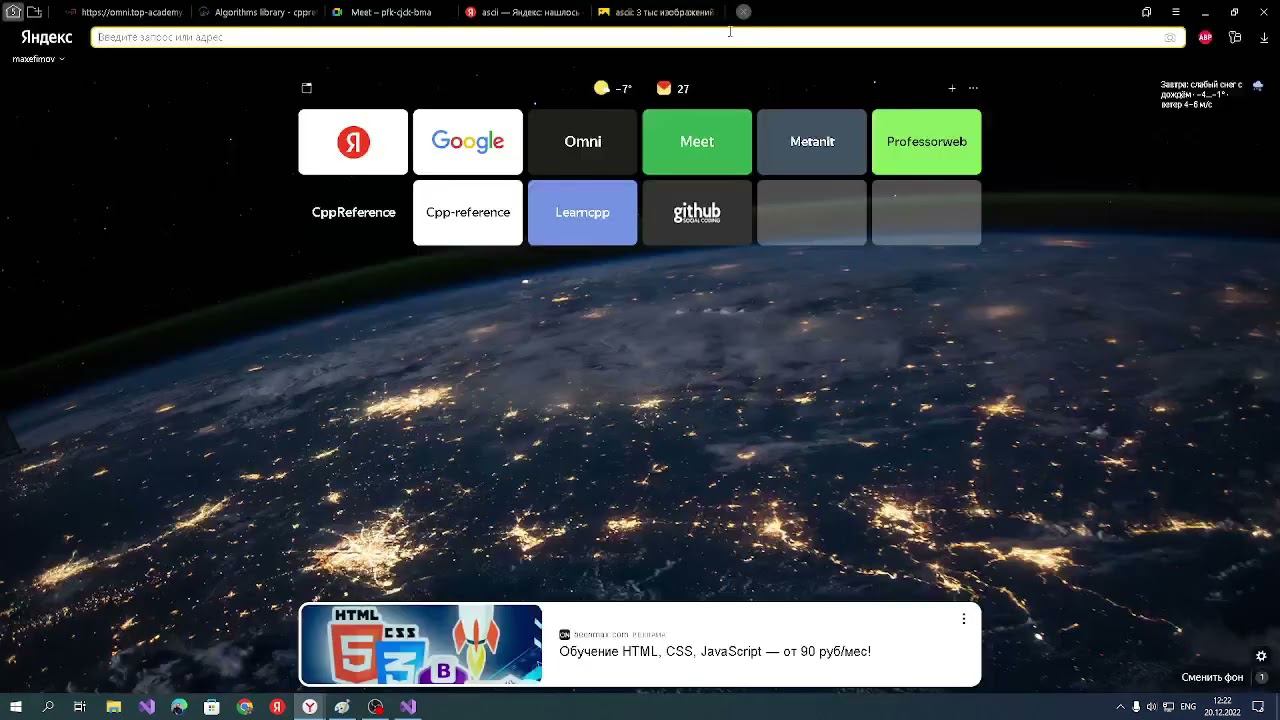Open the OBS recording taskbar icon
Viewport: 1280px width, 720px height.
click(376, 707)
